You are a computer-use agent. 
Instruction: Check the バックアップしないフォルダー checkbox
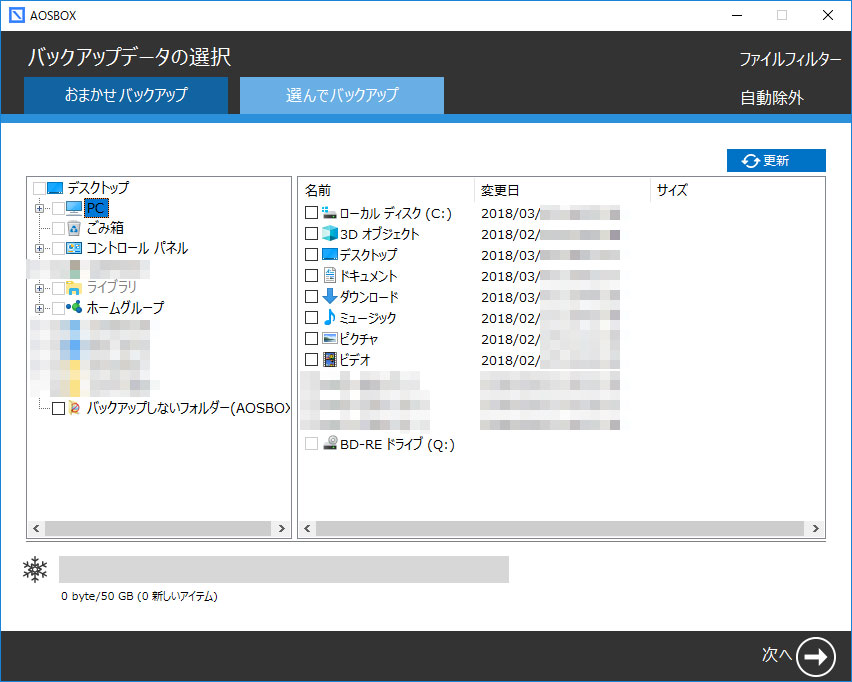(x=58, y=408)
